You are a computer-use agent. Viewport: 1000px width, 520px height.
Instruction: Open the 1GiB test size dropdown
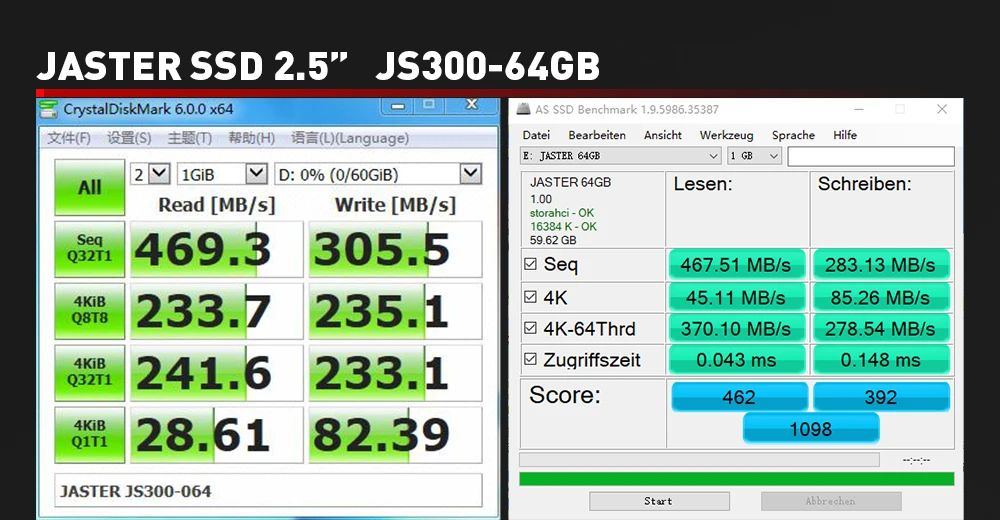click(222, 174)
